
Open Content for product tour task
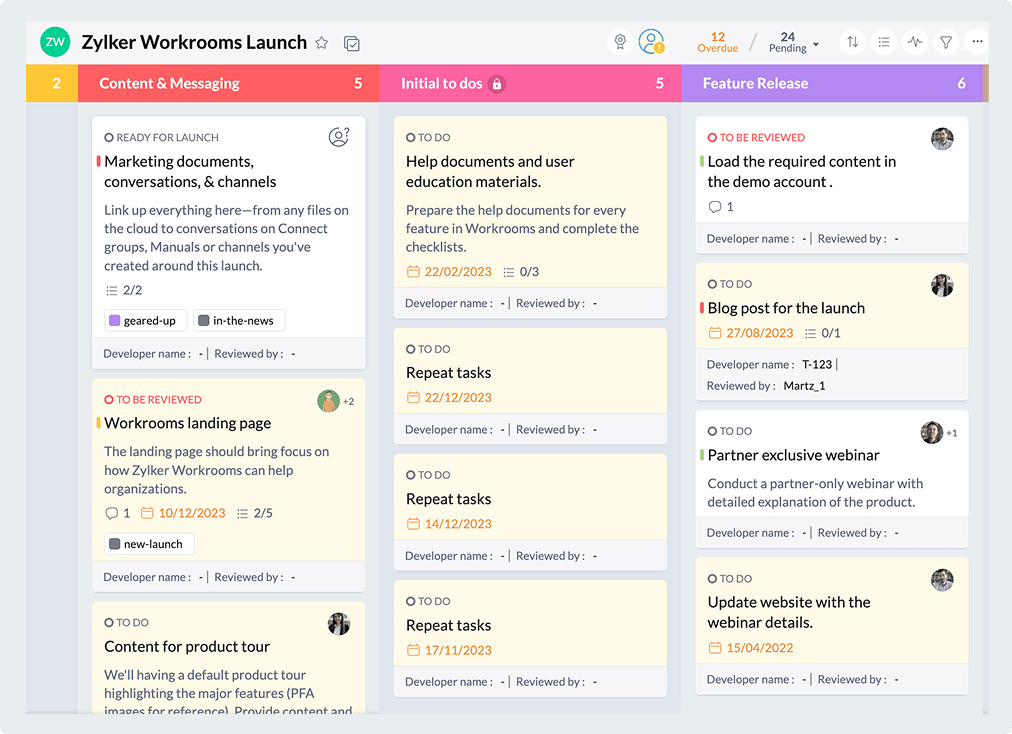pos(187,647)
